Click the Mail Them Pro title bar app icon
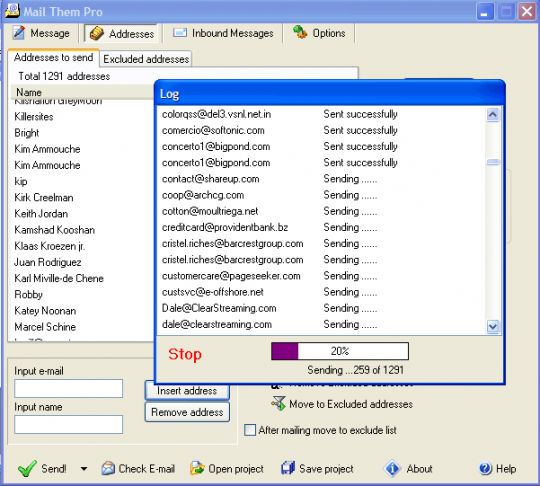The width and height of the screenshot is (540, 486). 12,10
